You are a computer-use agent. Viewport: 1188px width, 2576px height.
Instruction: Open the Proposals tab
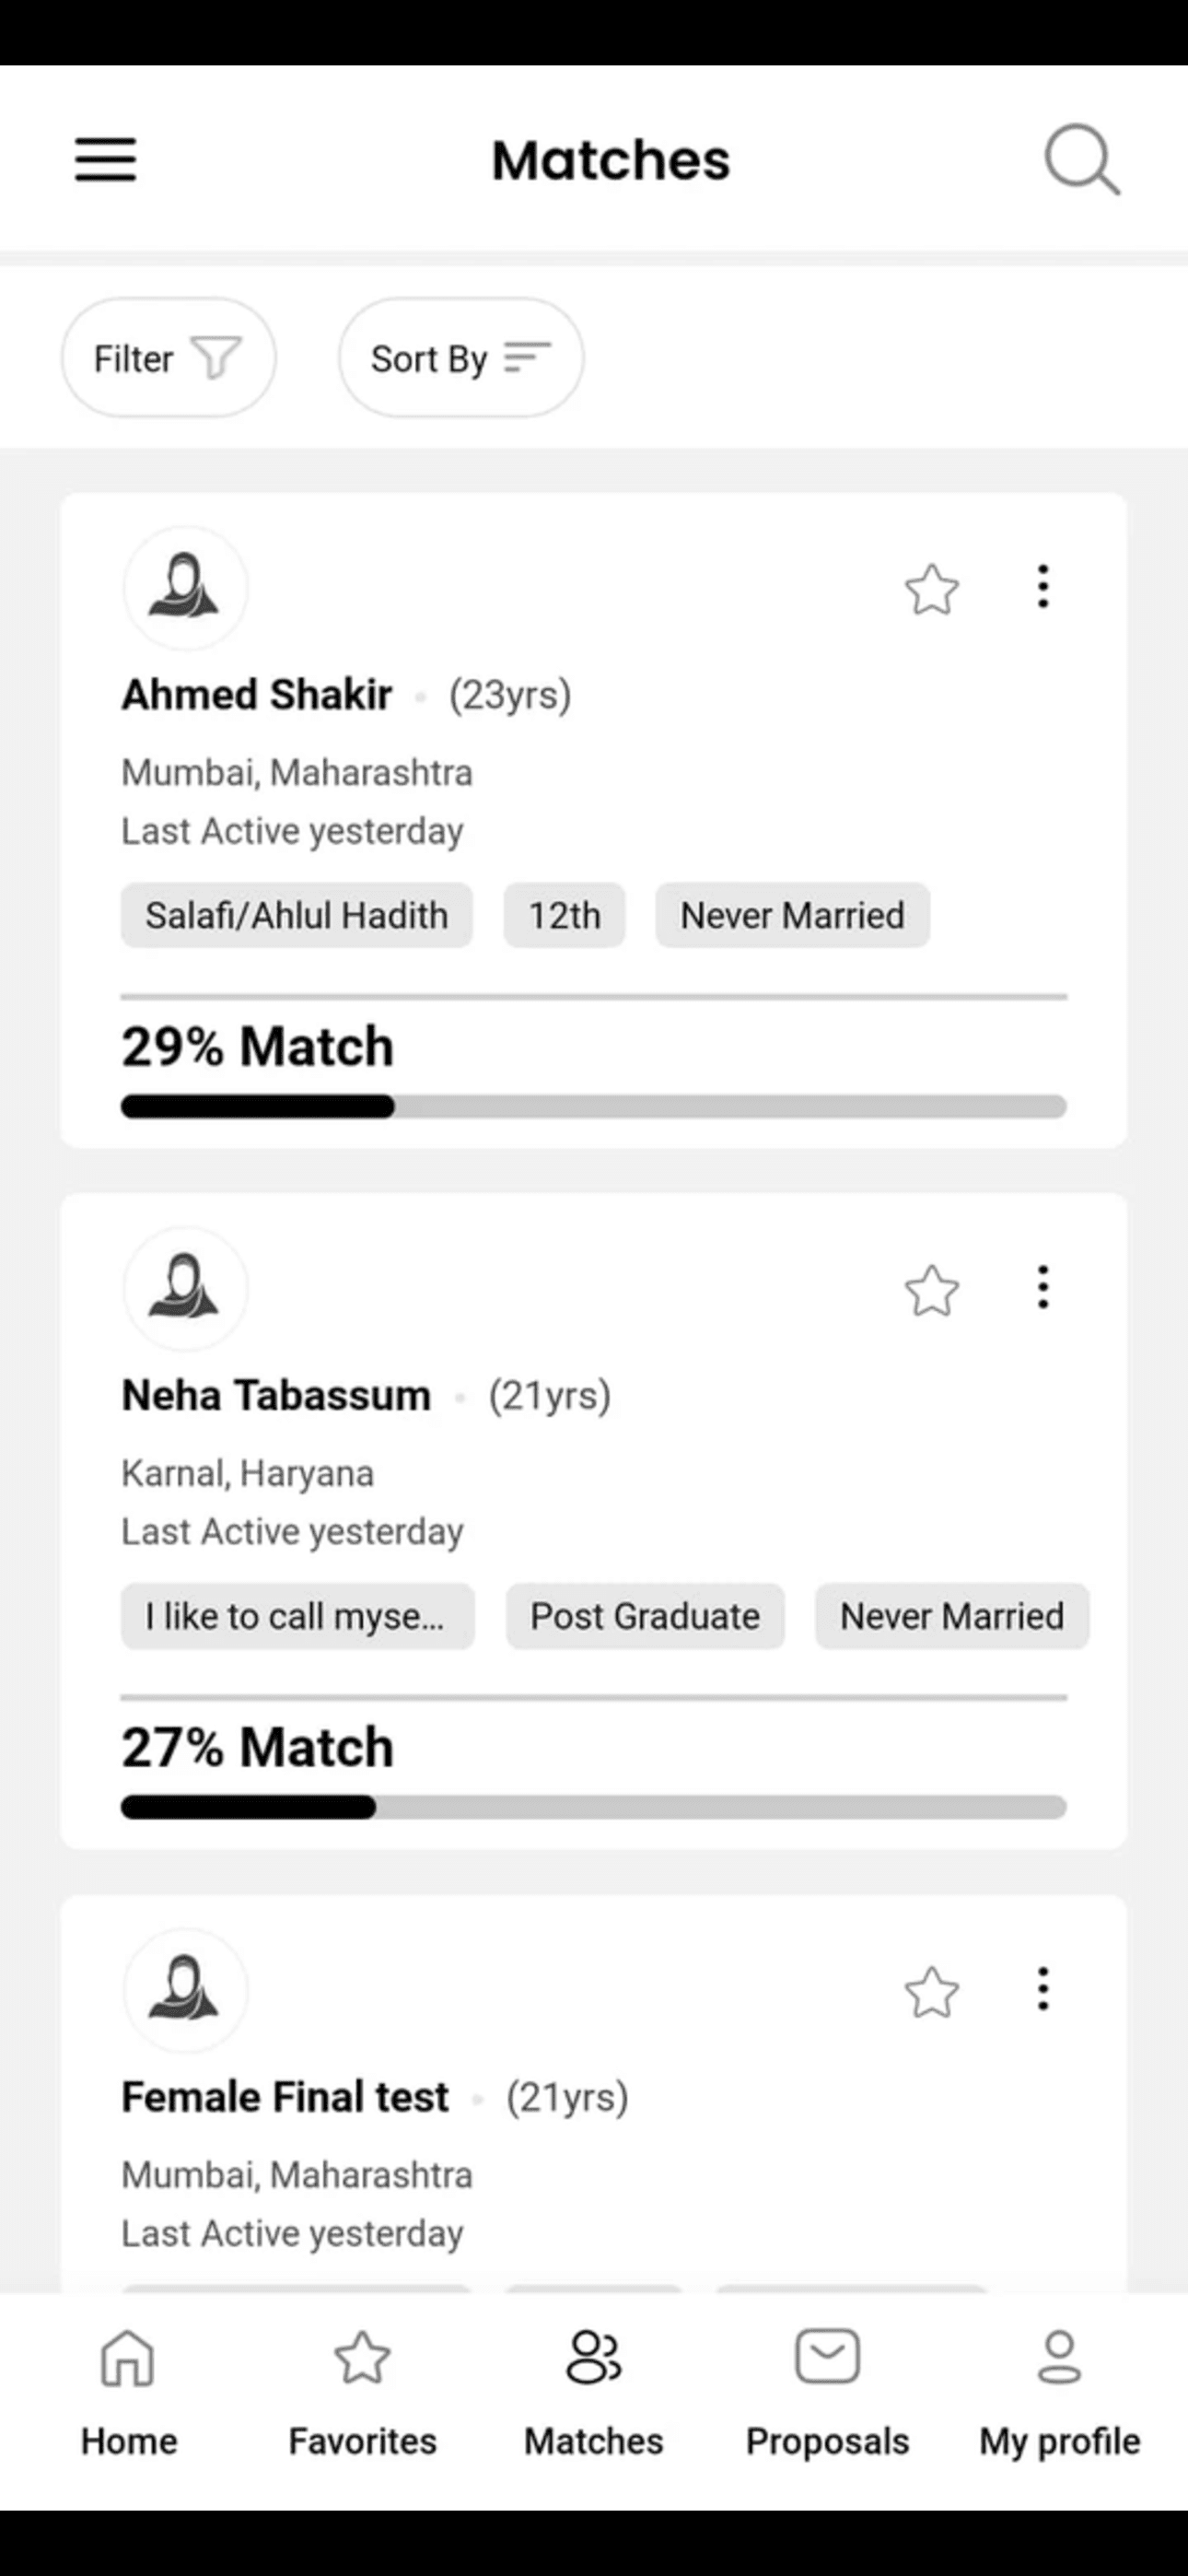tap(827, 2394)
